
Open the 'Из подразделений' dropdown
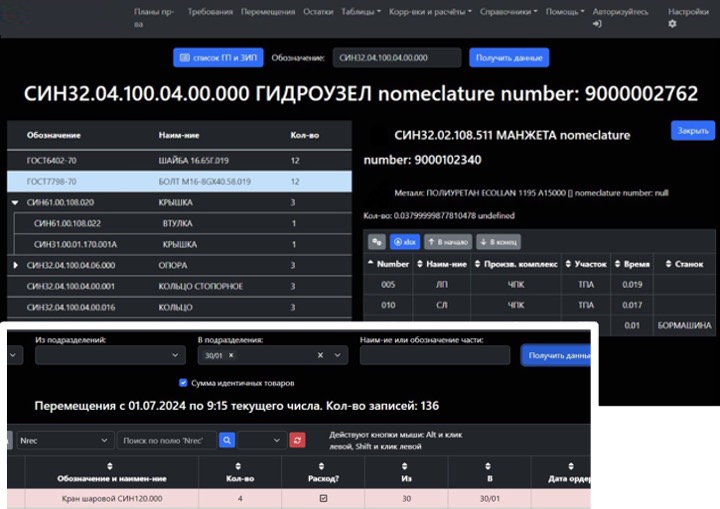tap(110, 356)
